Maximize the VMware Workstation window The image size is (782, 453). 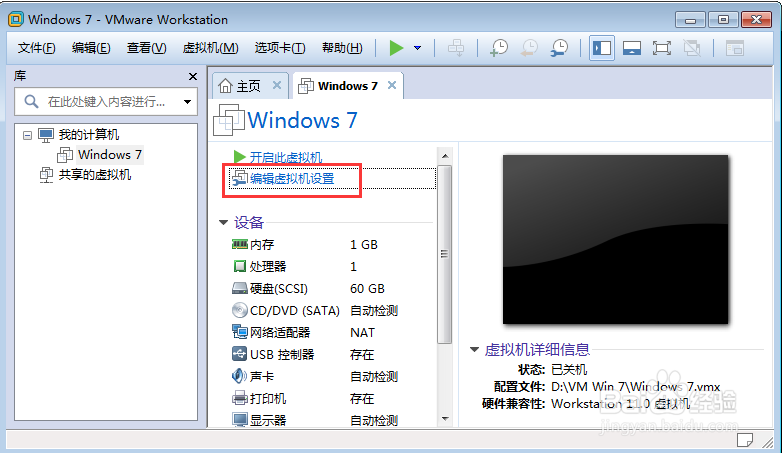pyautogui.click(x=723, y=20)
